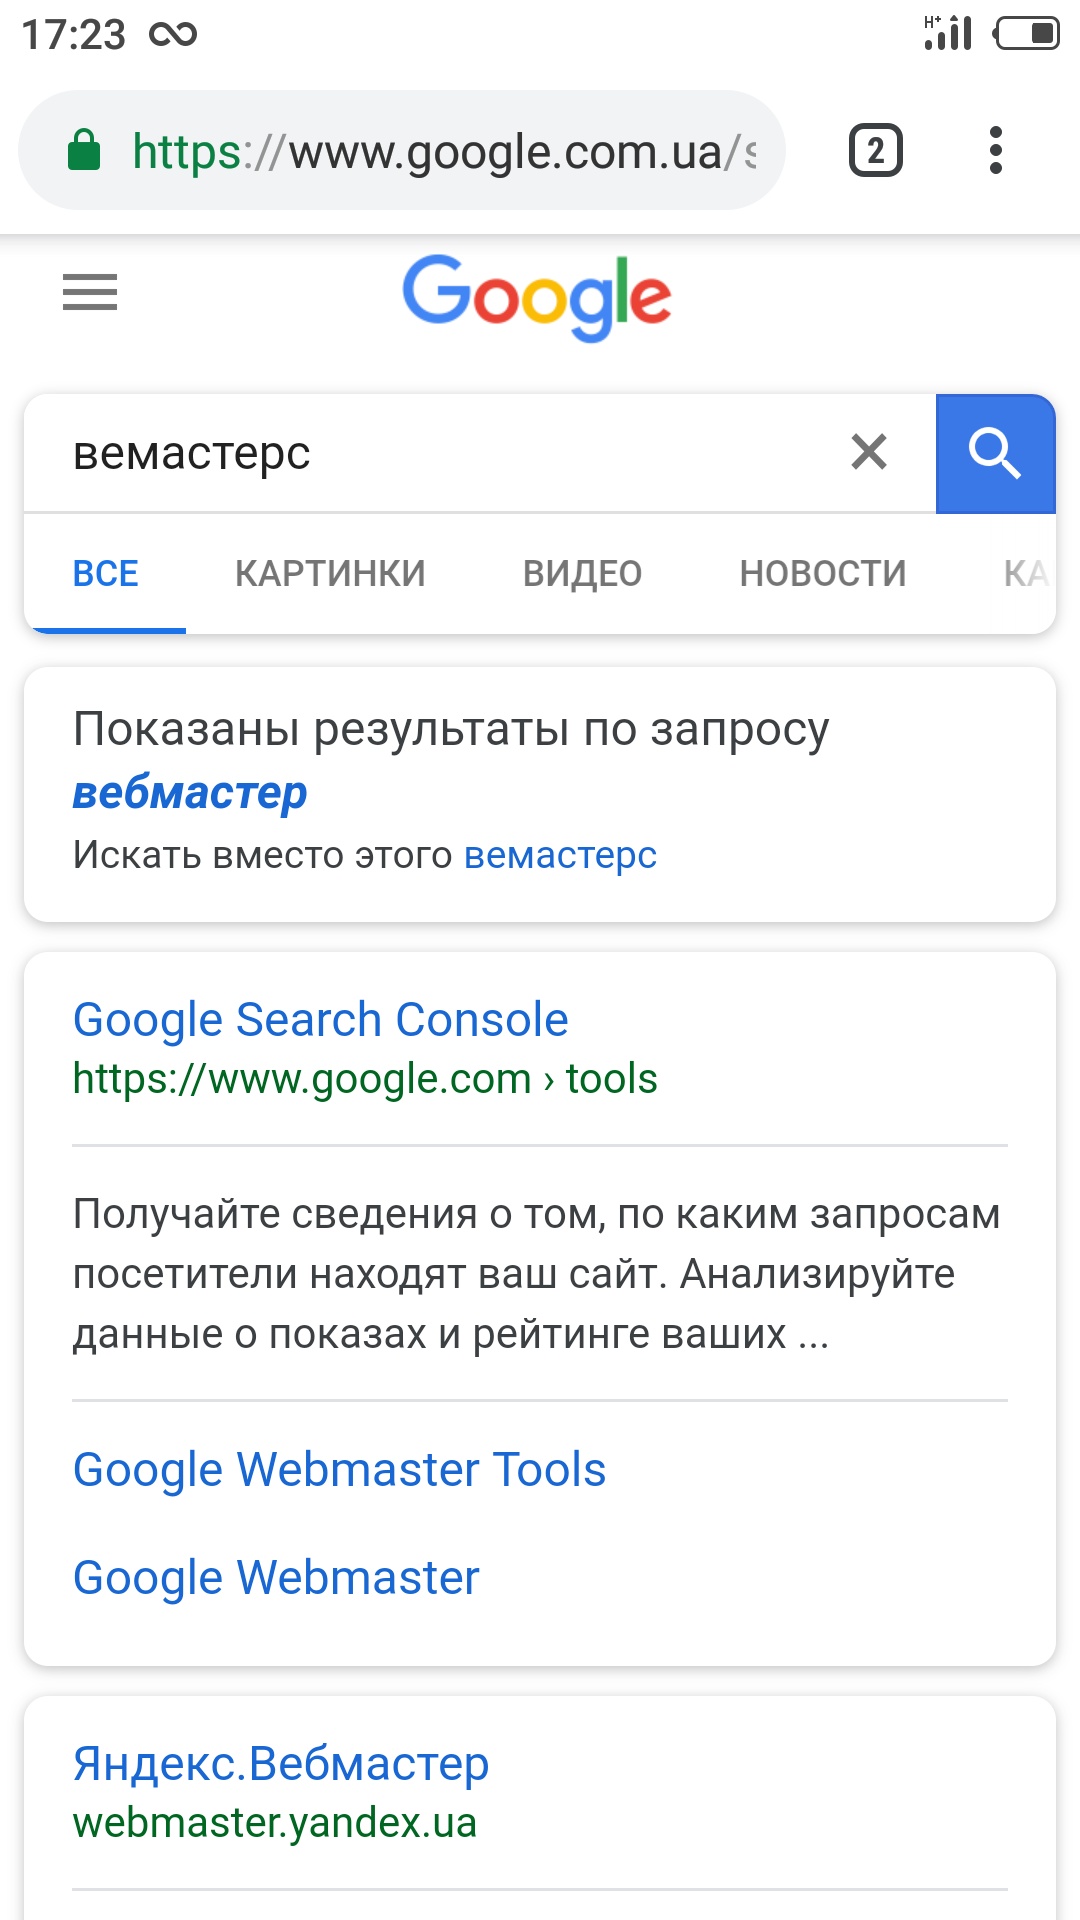Open the Google hamburger menu
Viewport: 1080px width, 1920px height.
[x=90, y=292]
